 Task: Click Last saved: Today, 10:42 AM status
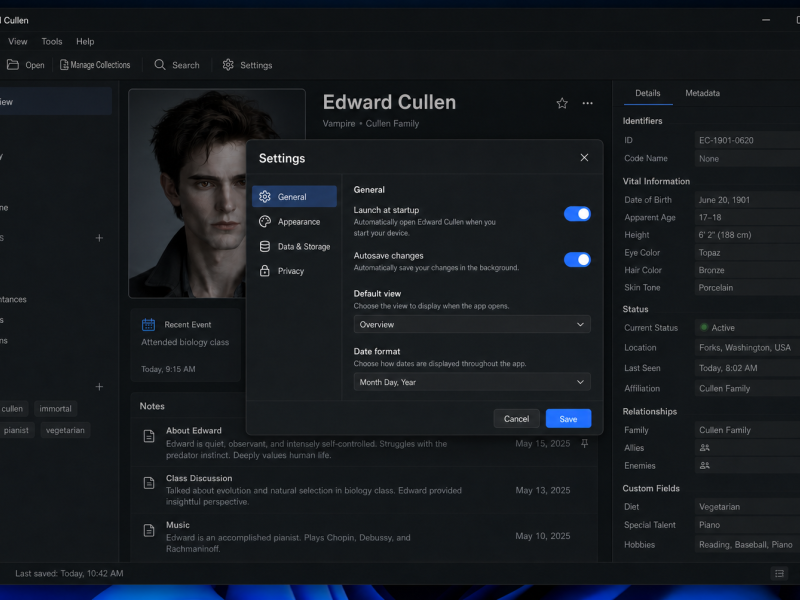point(69,573)
